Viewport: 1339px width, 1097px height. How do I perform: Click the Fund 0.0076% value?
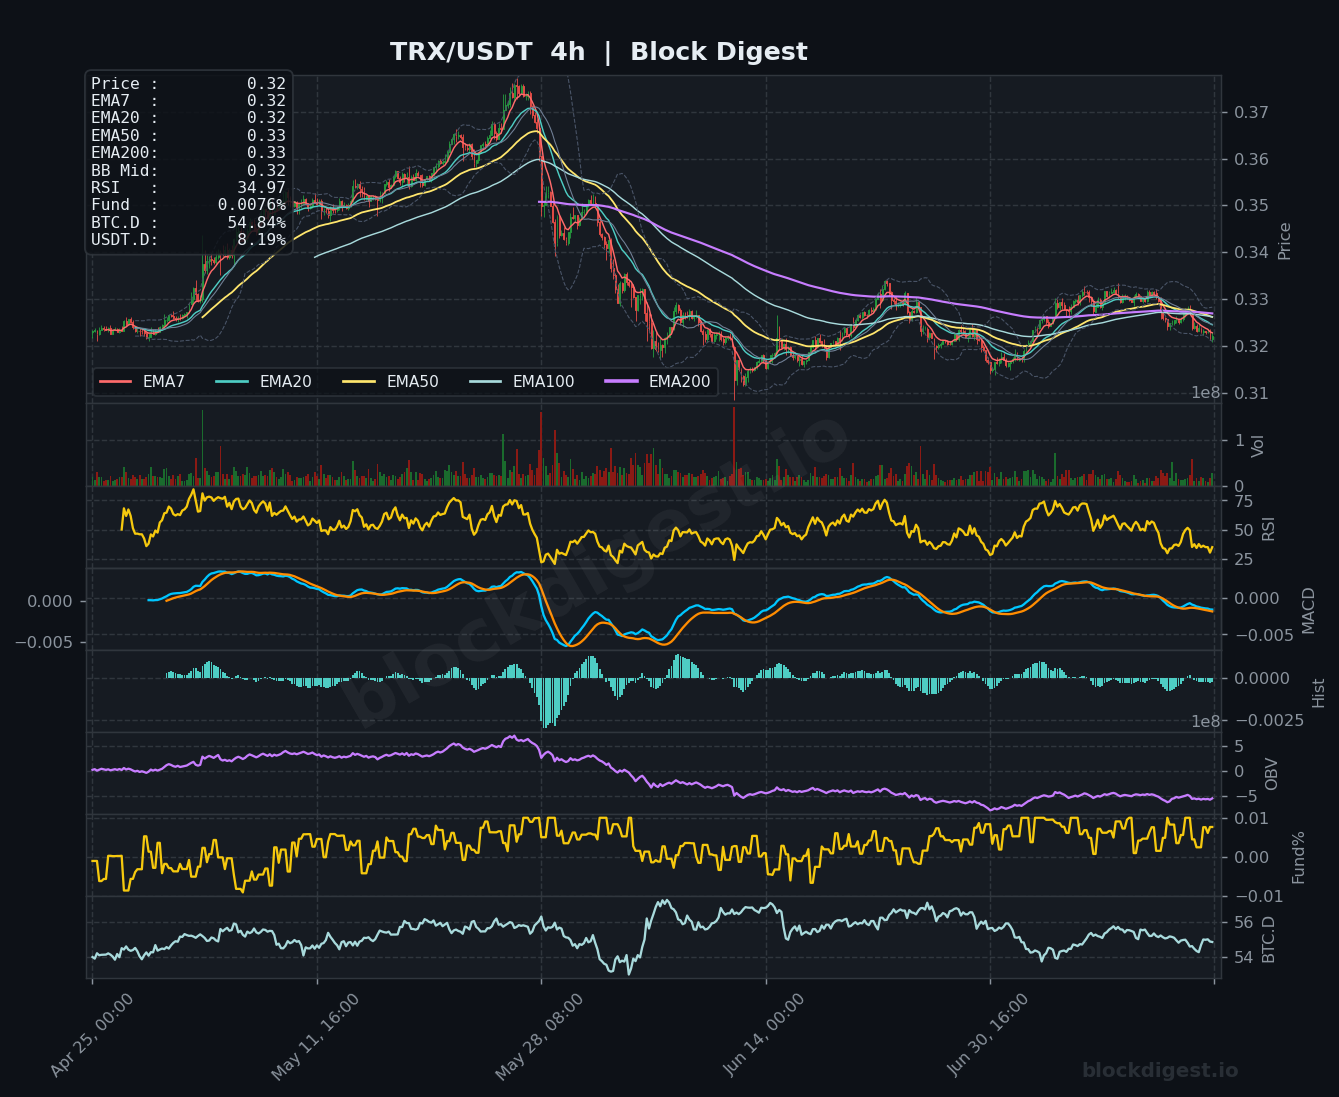tap(252, 205)
